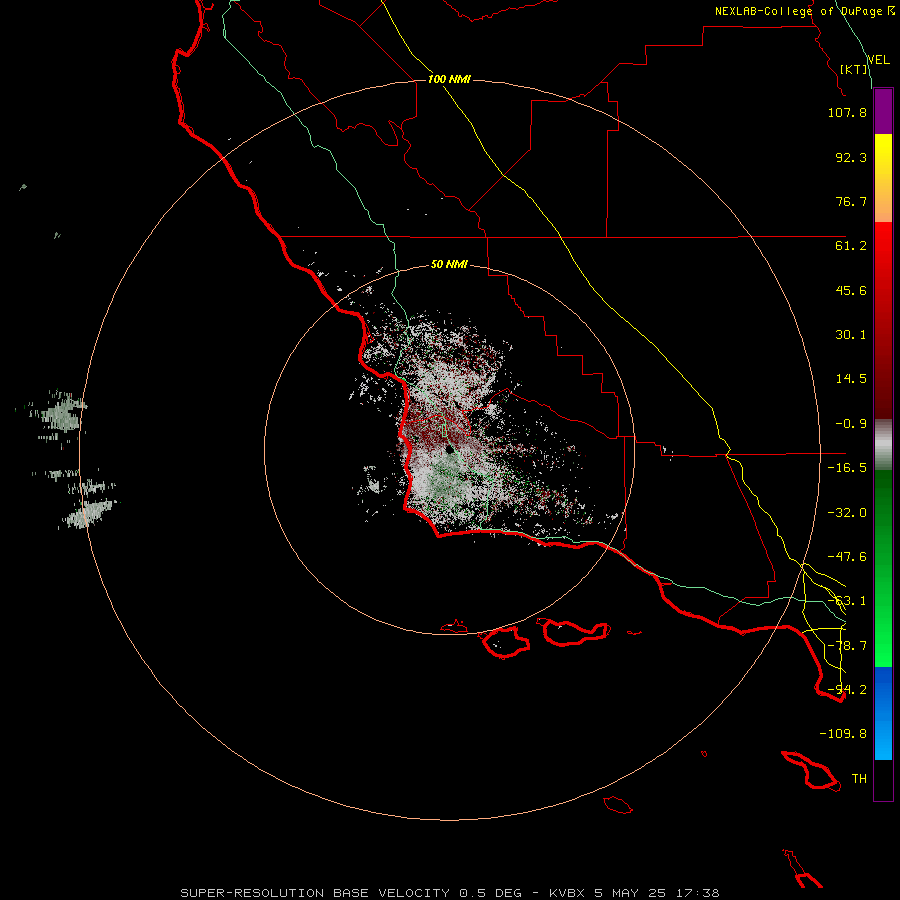Pick the purple segment of the color bar

(883, 111)
